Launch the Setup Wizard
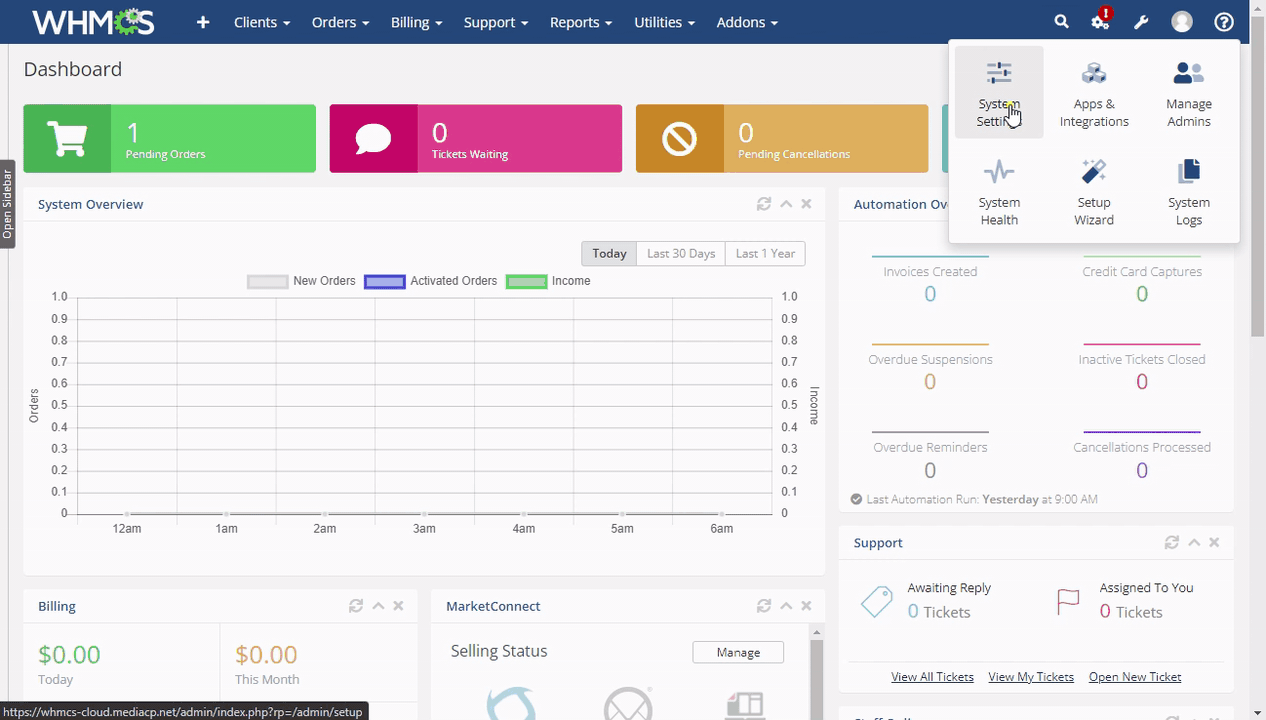The height and width of the screenshot is (720, 1266). click(x=1094, y=191)
